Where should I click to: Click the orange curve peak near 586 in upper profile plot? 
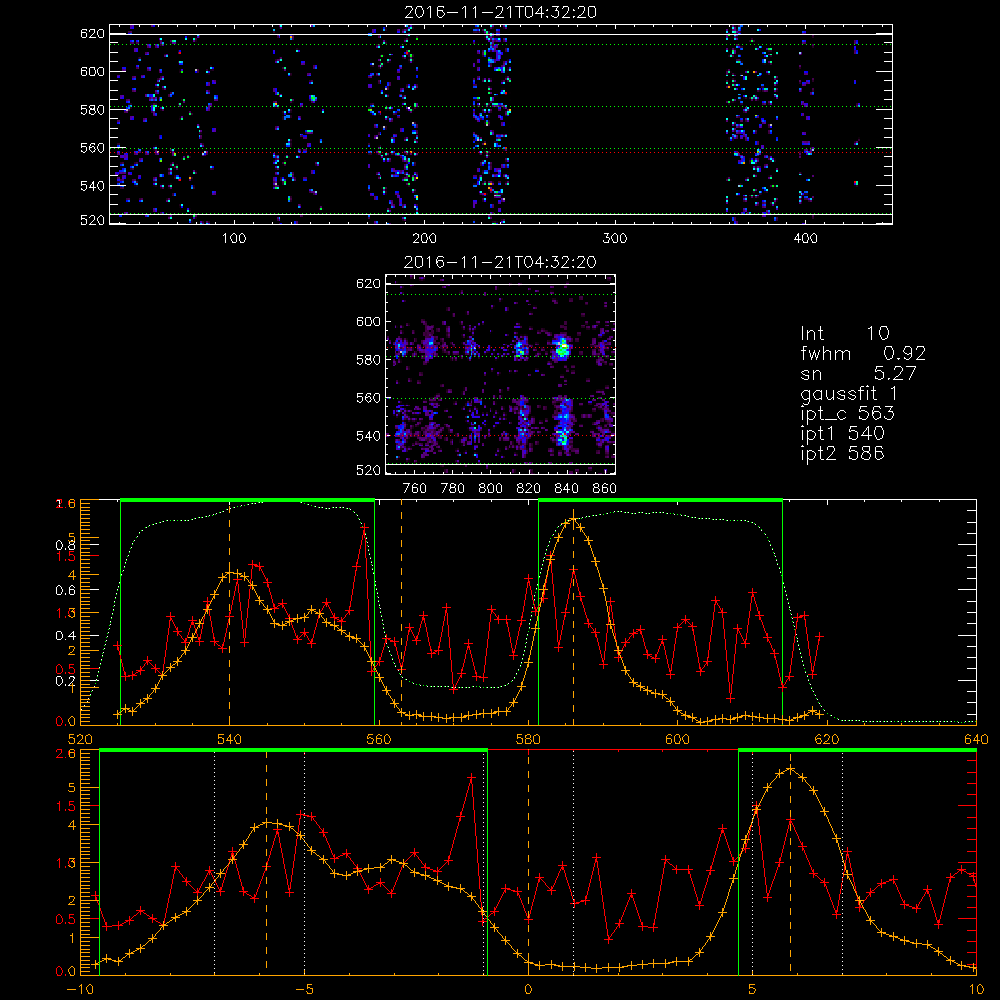(x=573, y=520)
